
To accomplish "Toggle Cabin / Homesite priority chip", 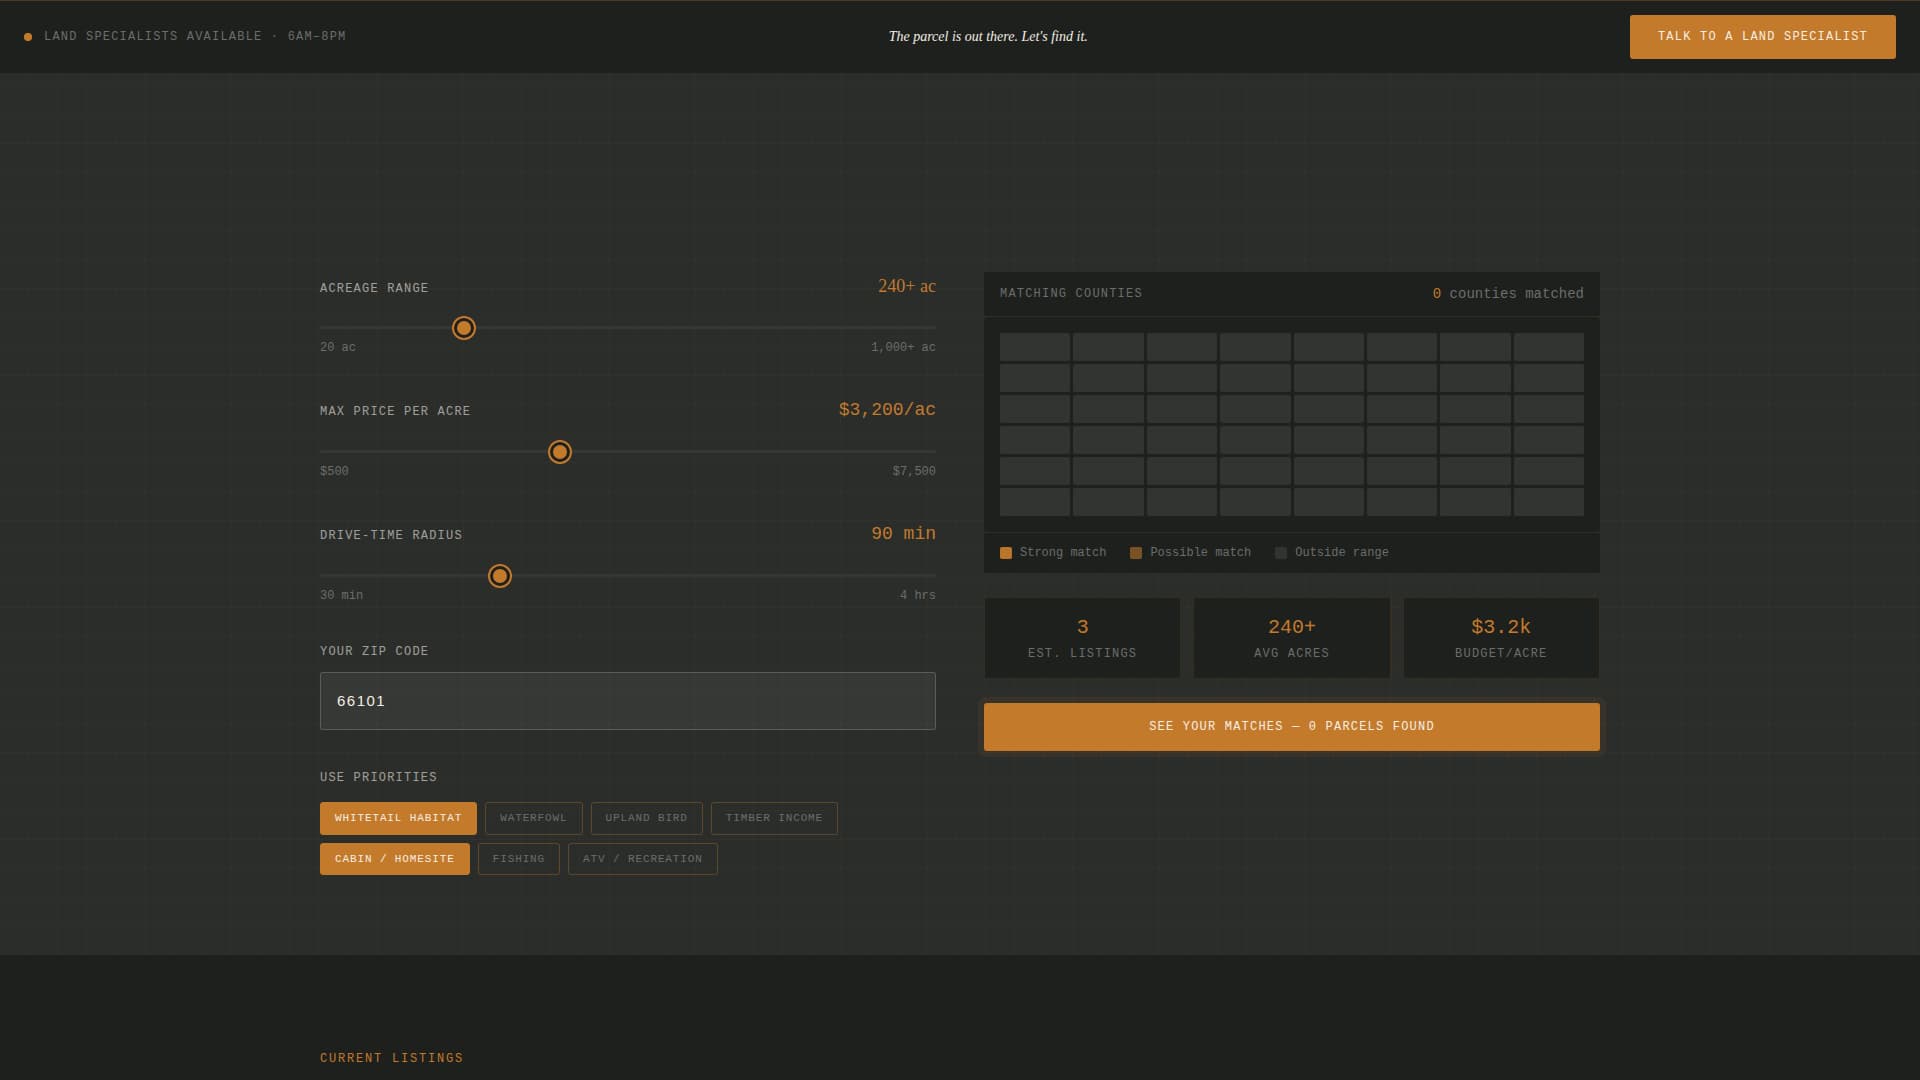I will 394,859.
